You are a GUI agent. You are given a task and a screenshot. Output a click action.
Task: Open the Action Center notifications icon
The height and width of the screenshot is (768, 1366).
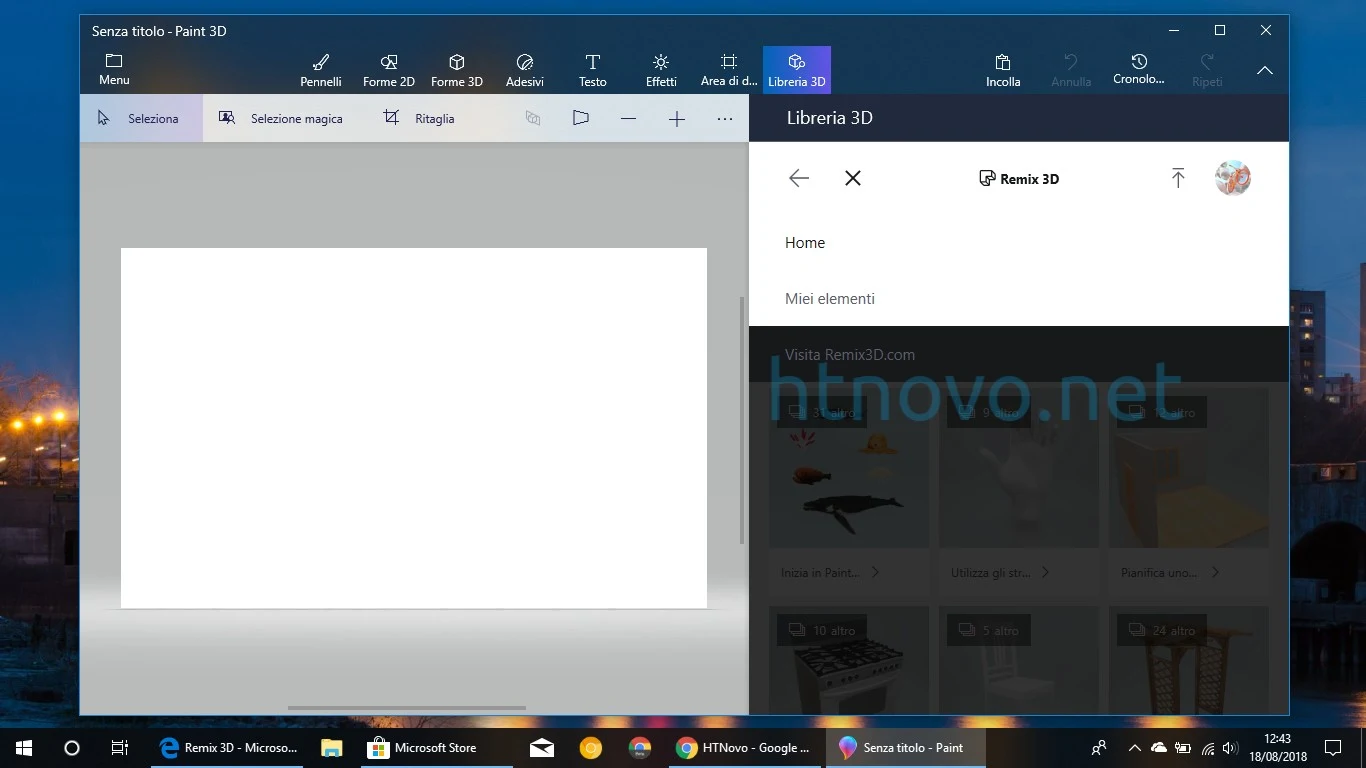(1333, 748)
